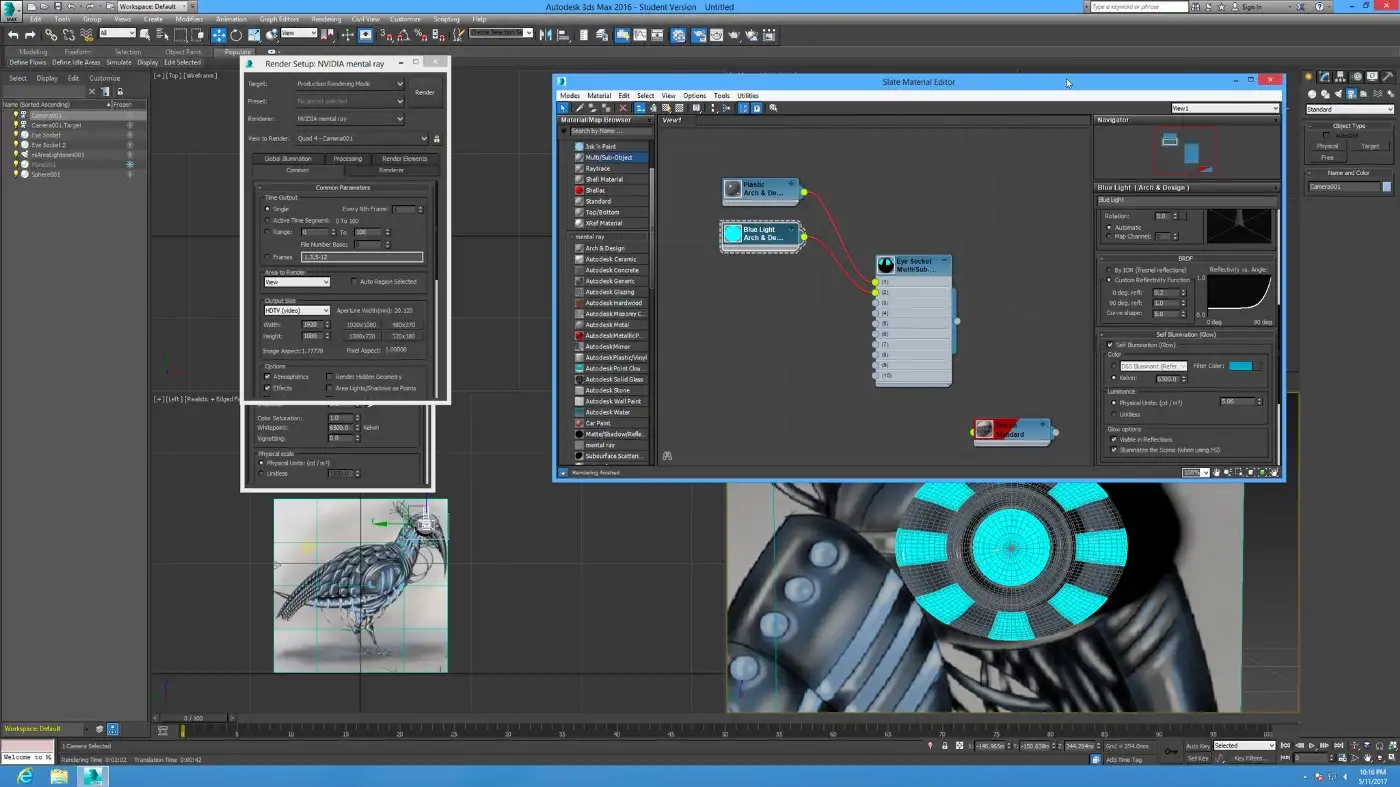
Task: Open File Explorer from the taskbar
Action: [59, 775]
